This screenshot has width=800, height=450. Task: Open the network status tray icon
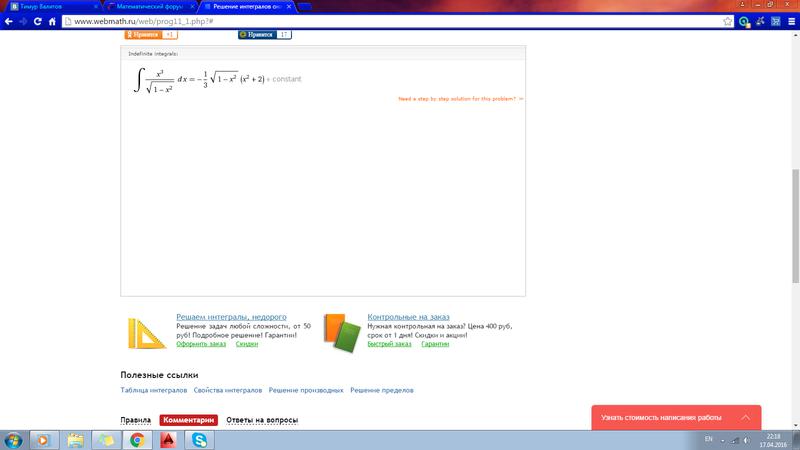click(x=735, y=440)
